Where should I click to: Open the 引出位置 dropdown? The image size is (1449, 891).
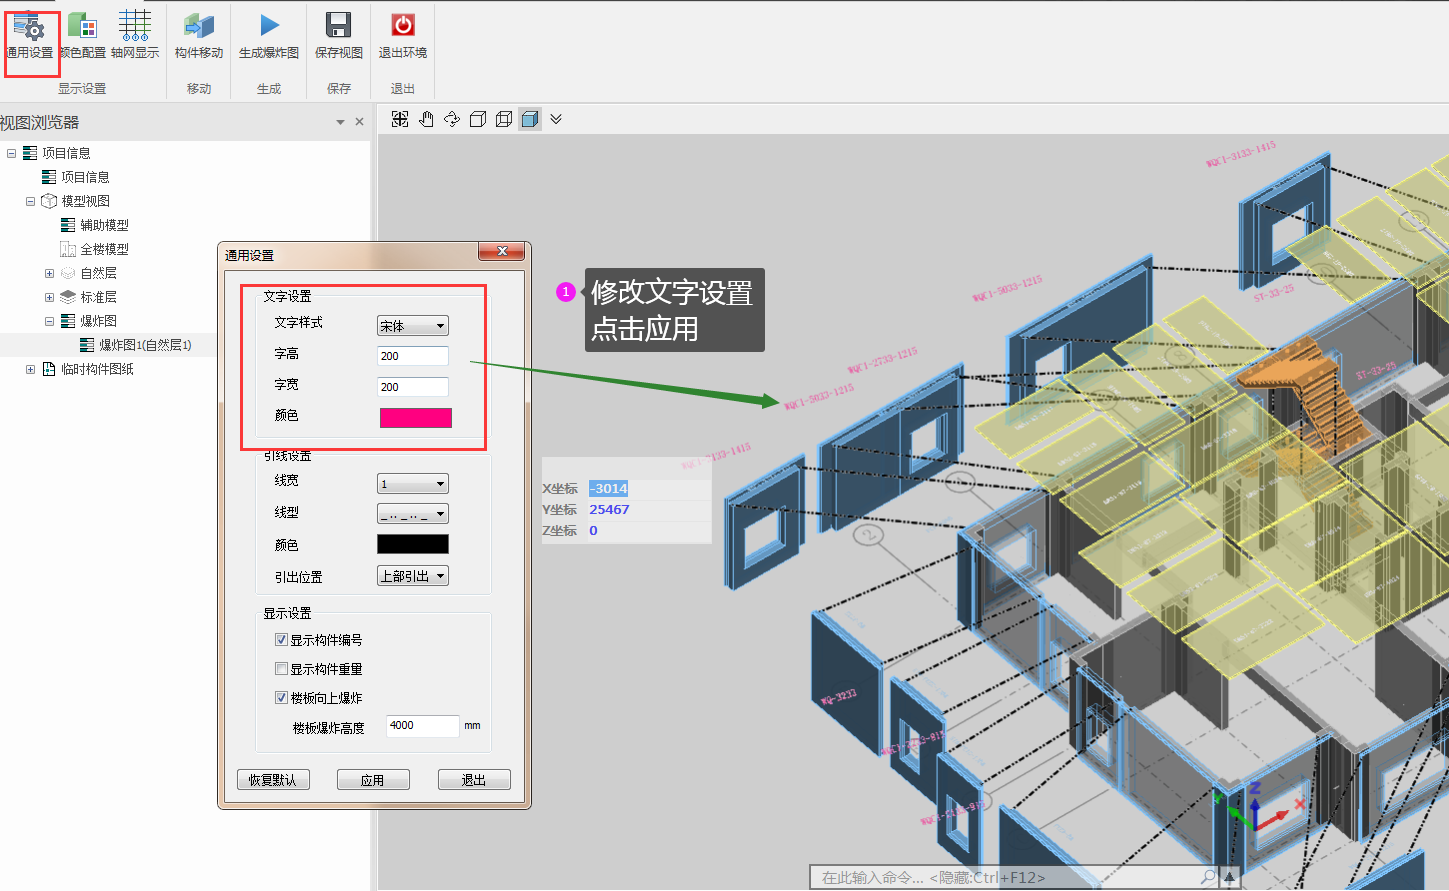click(x=413, y=576)
